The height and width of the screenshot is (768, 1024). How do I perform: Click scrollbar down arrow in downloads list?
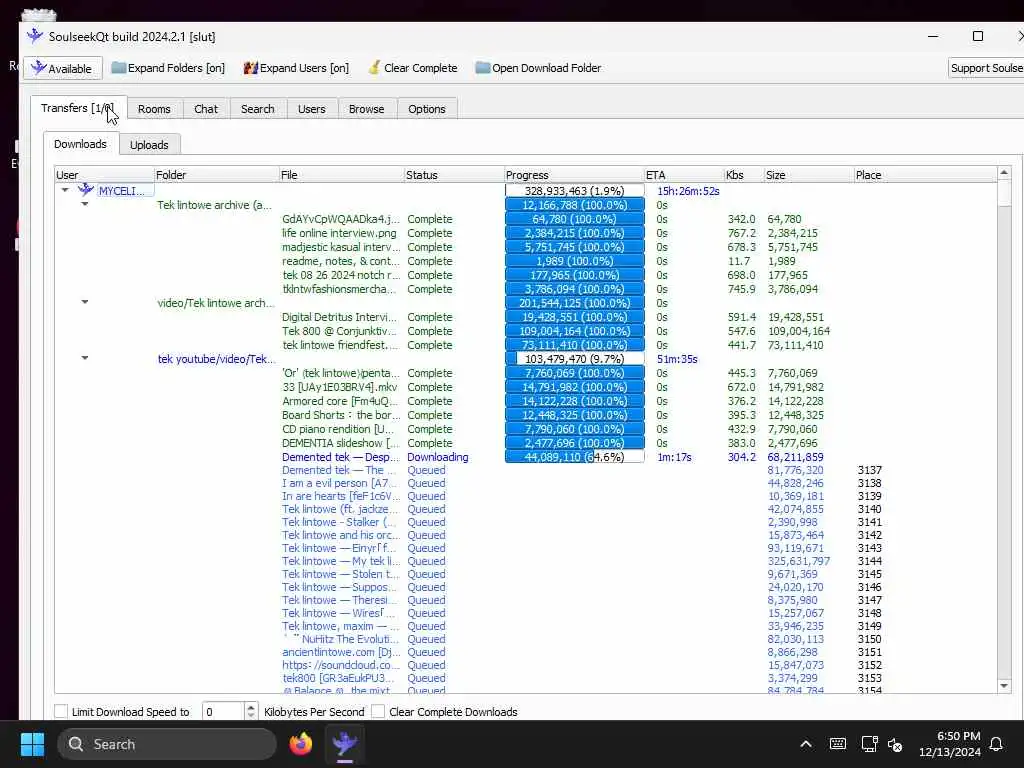tap(1004, 685)
